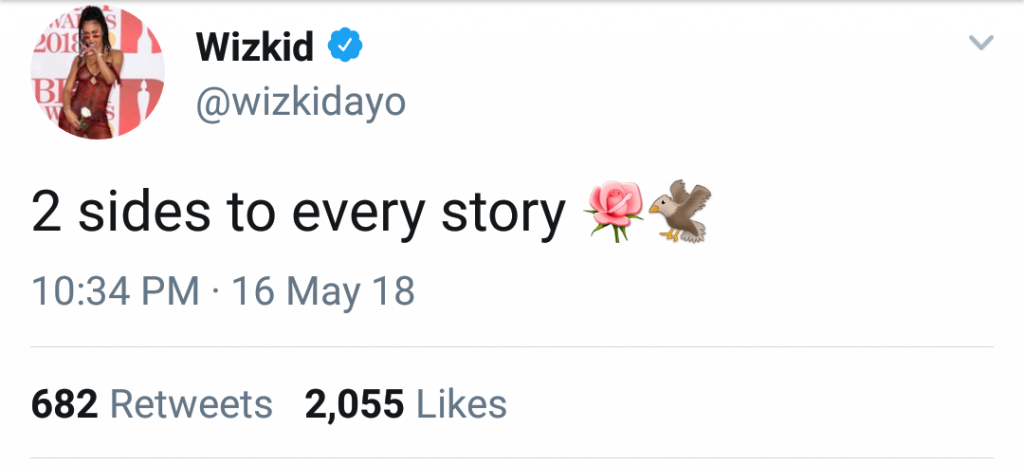Viewport: 1024px width, 466px height.
Task: Click the bird emoji in the tweet
Action: pyautogui.click(x=679, y=211)
